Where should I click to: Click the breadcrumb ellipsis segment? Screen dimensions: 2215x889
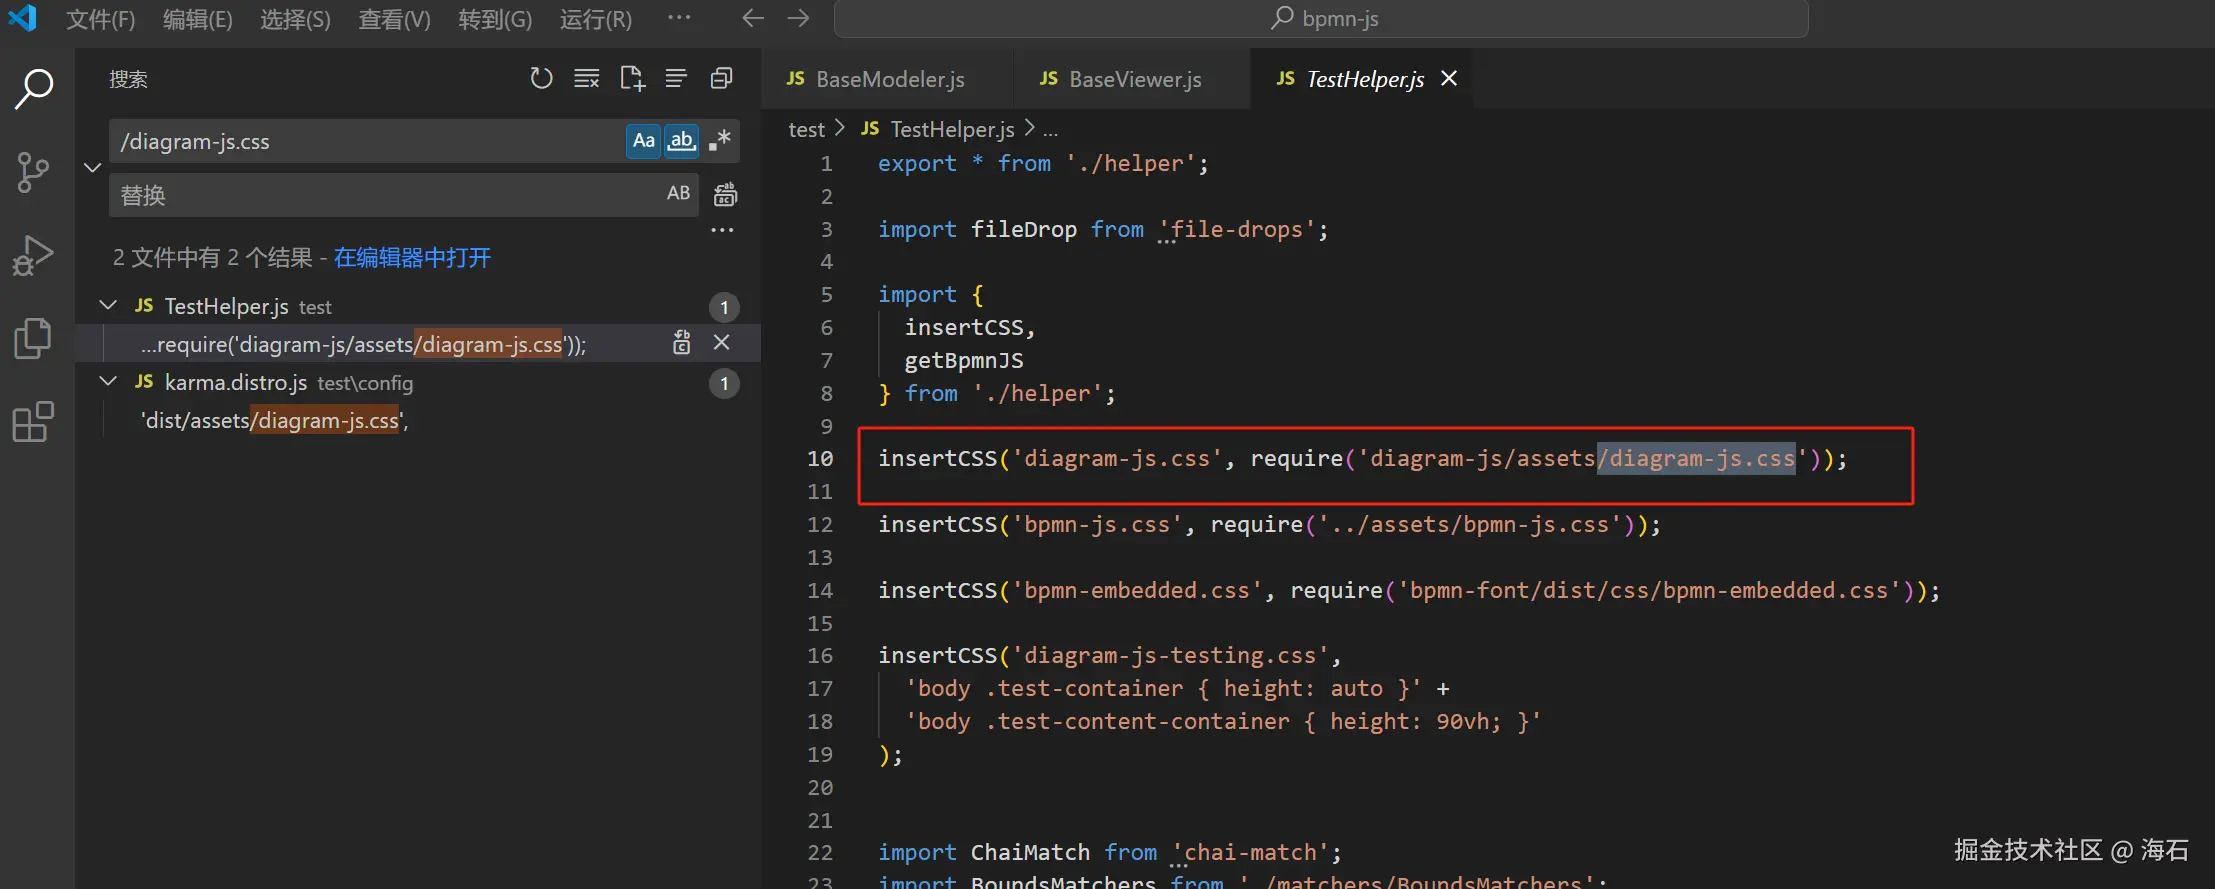(1050, 130)
